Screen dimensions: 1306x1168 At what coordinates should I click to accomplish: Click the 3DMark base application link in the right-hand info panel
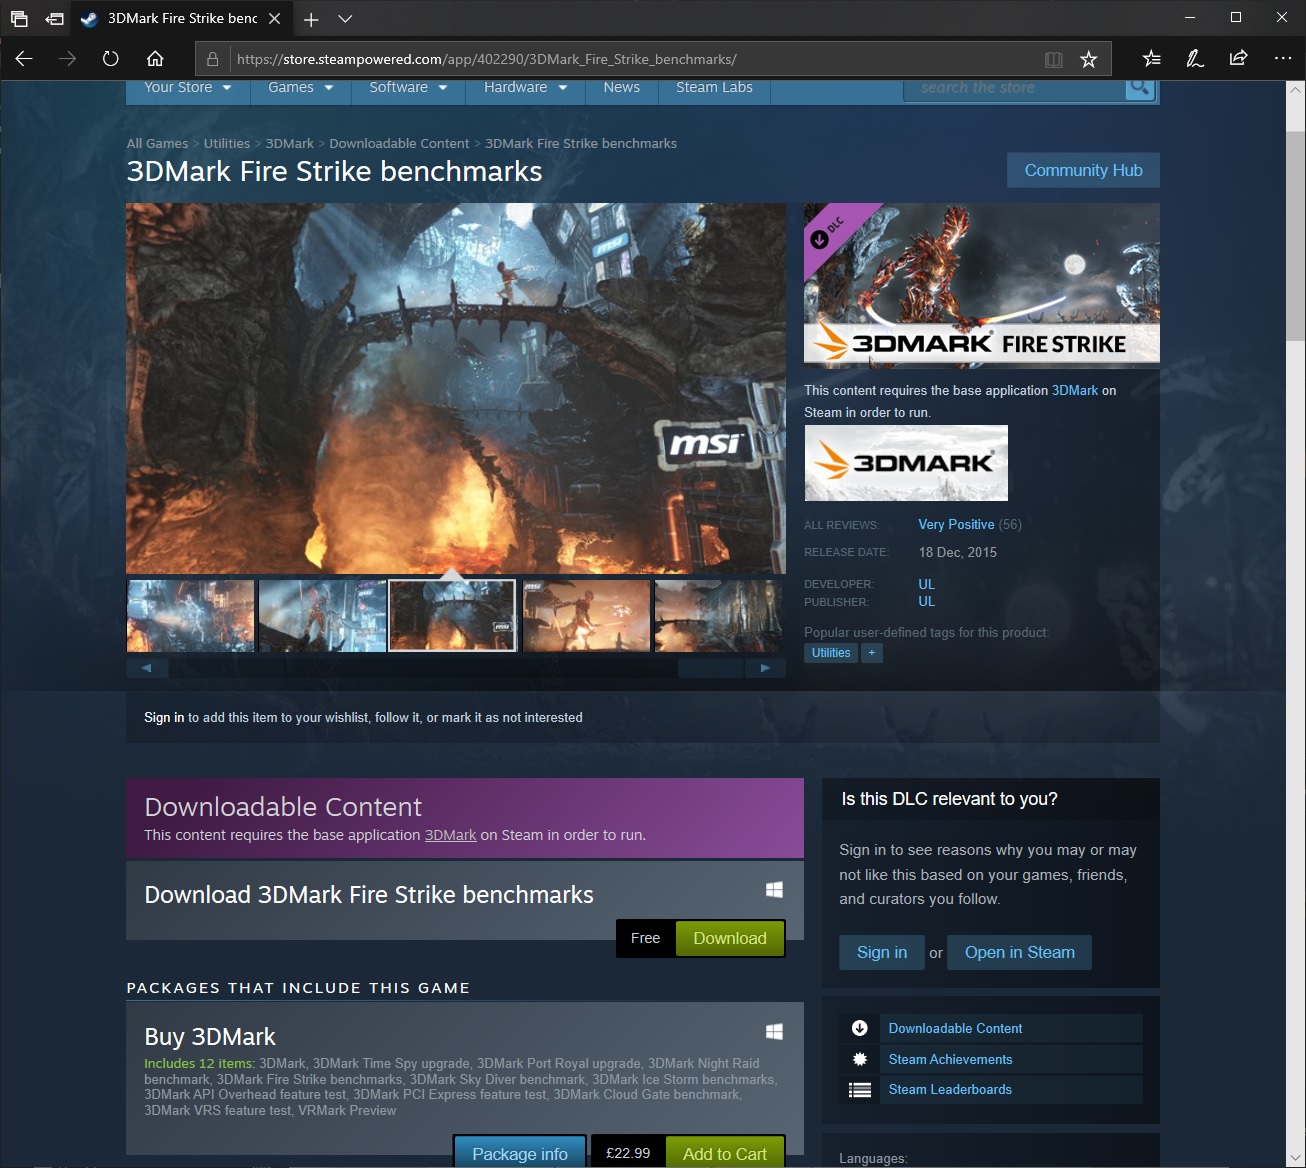(1075, 391)
